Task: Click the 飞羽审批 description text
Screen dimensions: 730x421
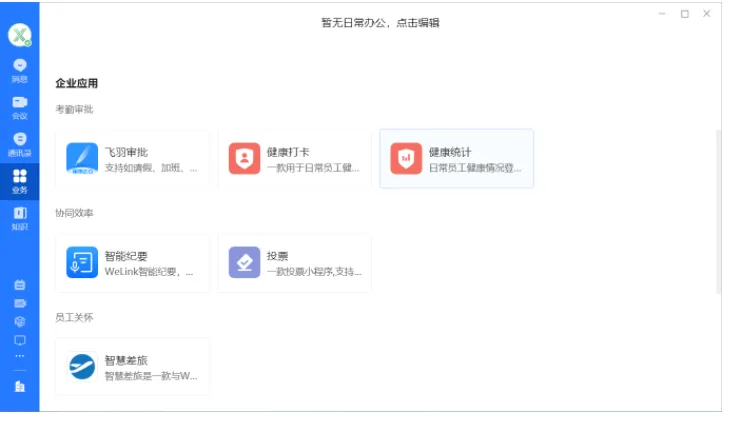Action: (x=151, y=168)
